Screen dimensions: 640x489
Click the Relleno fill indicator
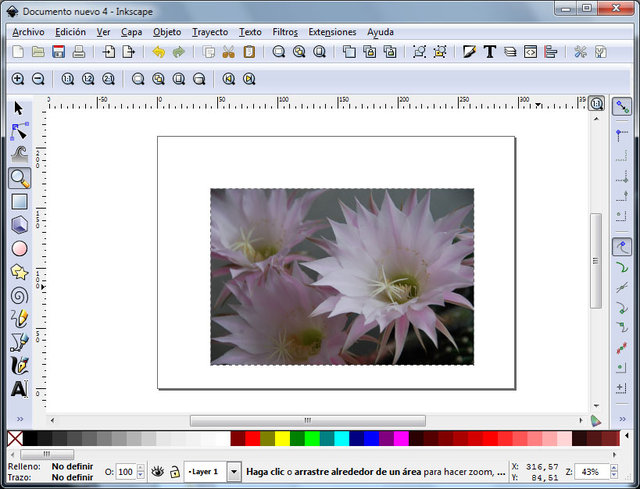(x=70, y=466)
